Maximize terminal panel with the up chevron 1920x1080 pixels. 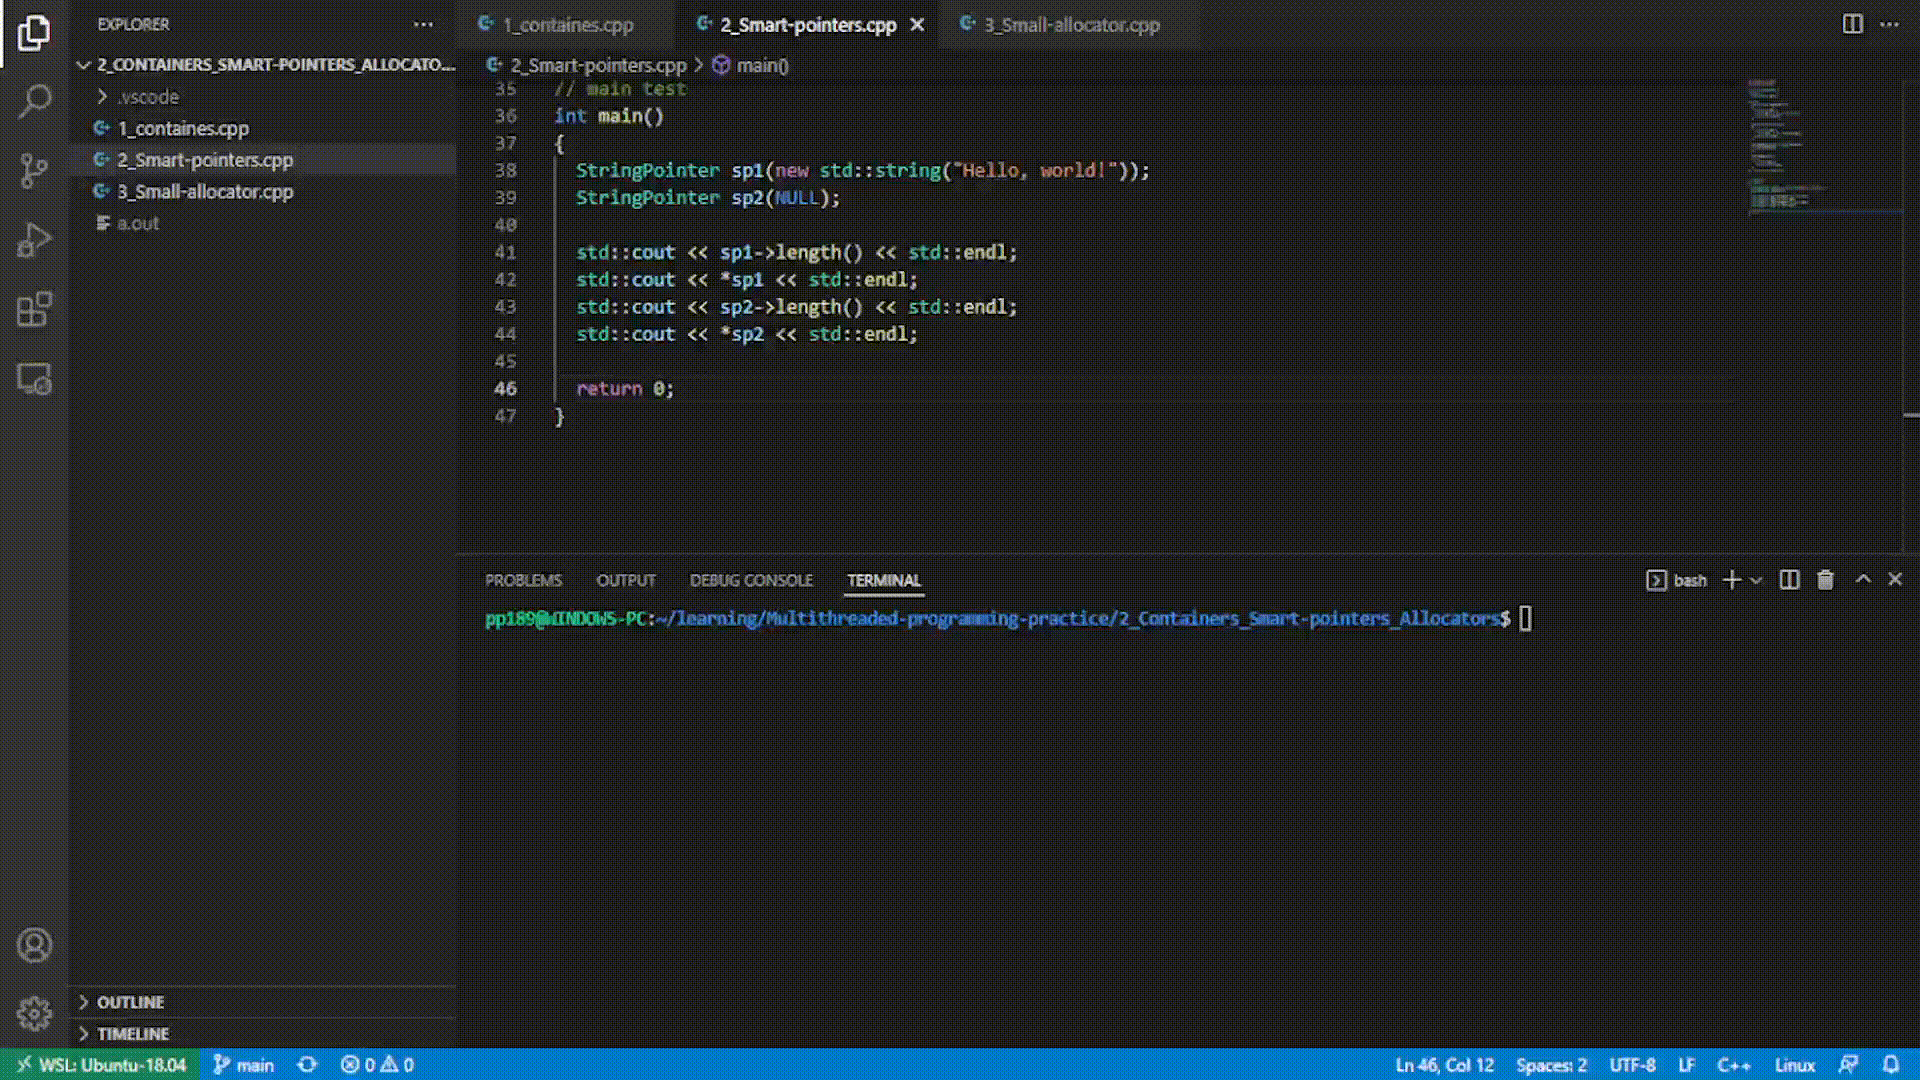(1862, 580)
